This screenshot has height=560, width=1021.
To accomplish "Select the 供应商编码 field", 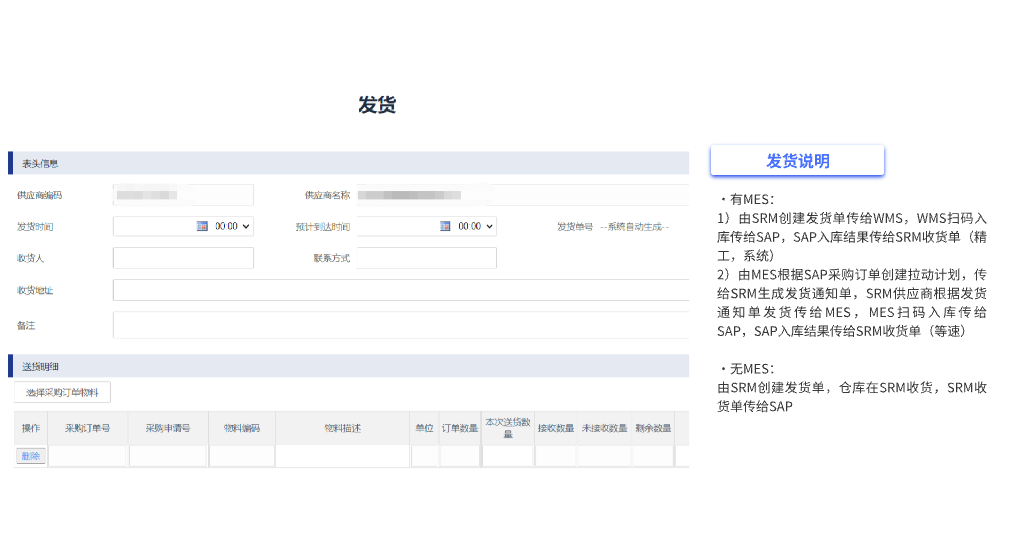I will (183, 195).
